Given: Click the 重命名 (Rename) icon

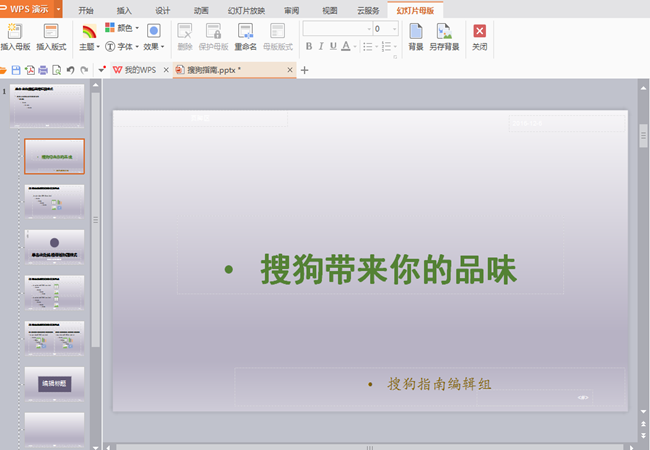Looking at the screenshot, I should pos(245,31).
